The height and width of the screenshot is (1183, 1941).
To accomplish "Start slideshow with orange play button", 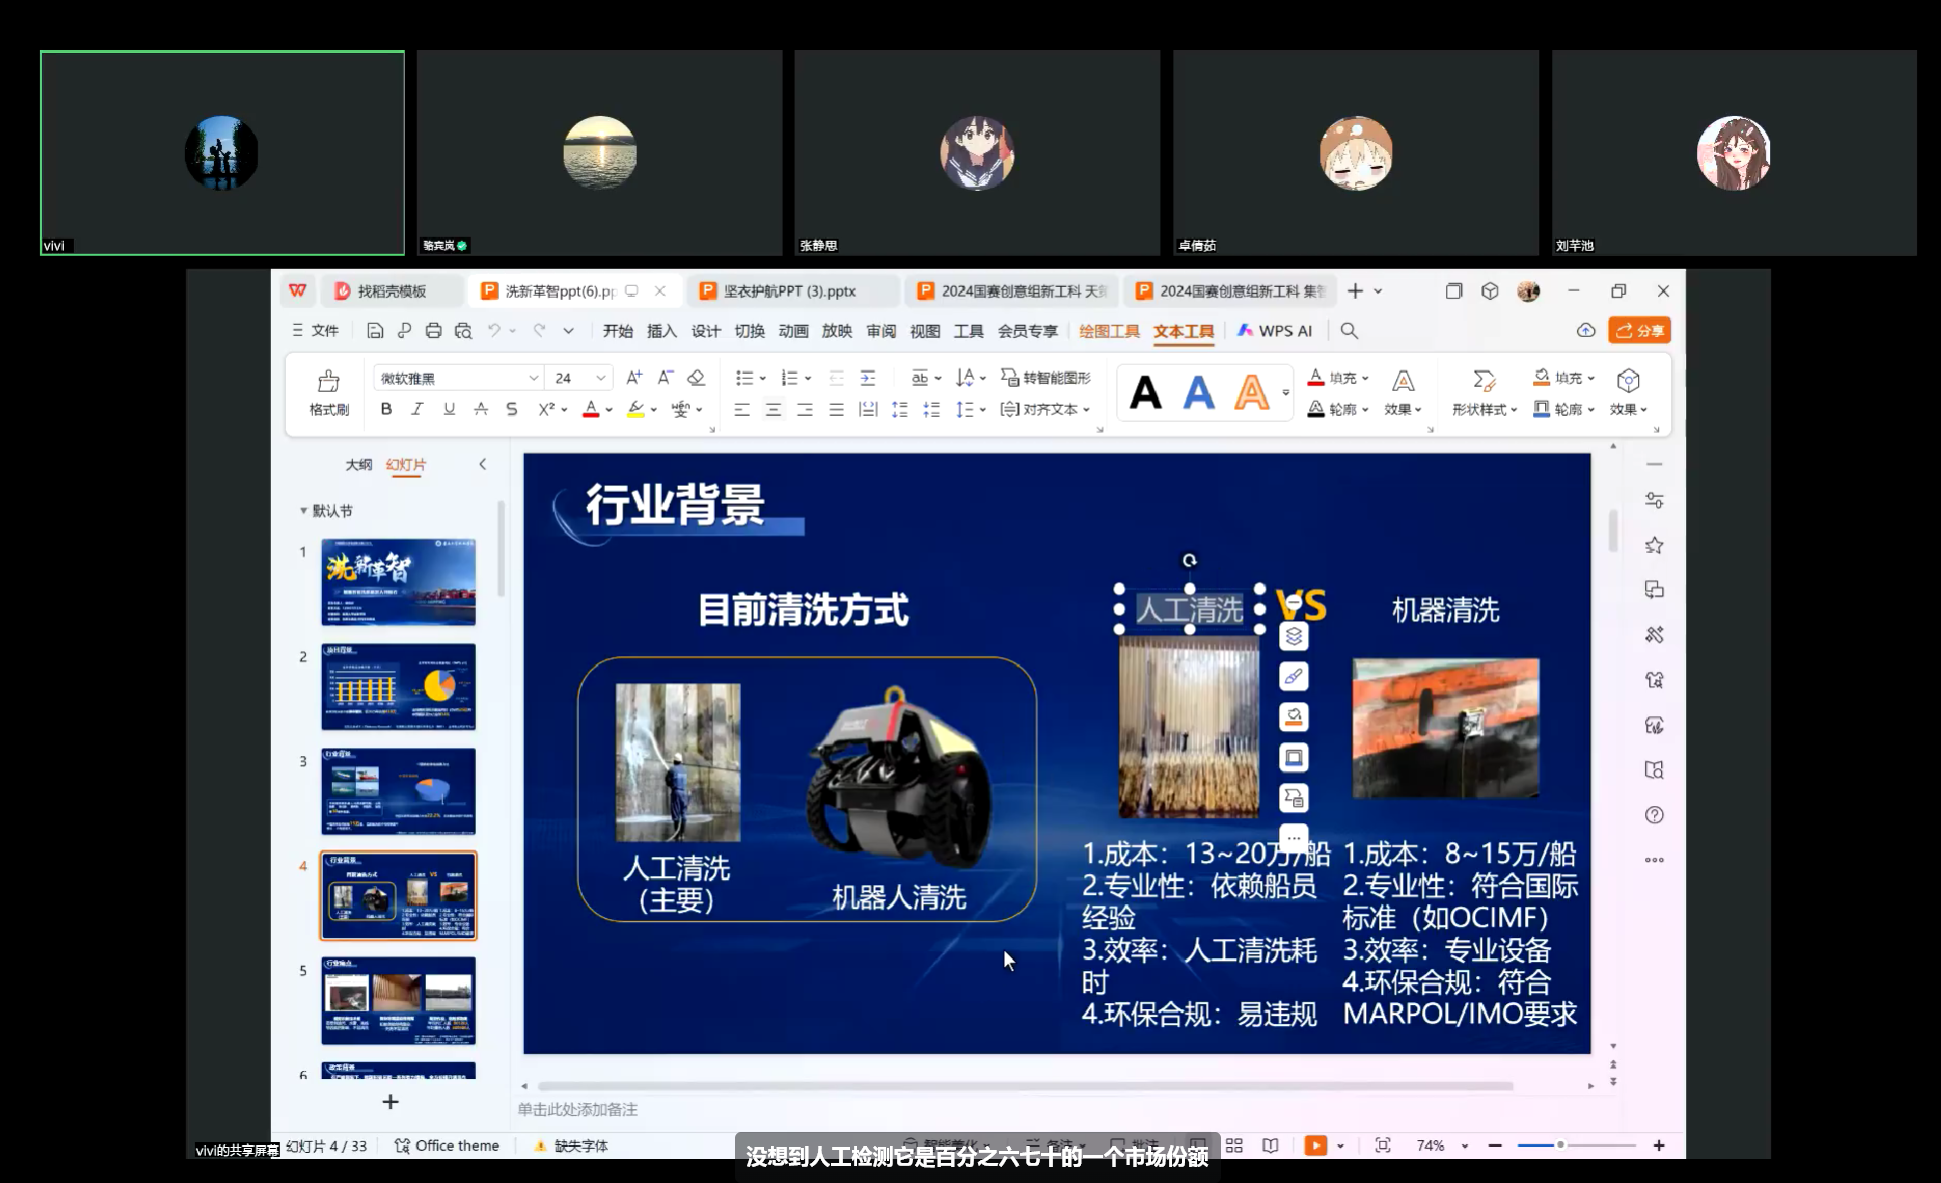I will (1315, 1146).
